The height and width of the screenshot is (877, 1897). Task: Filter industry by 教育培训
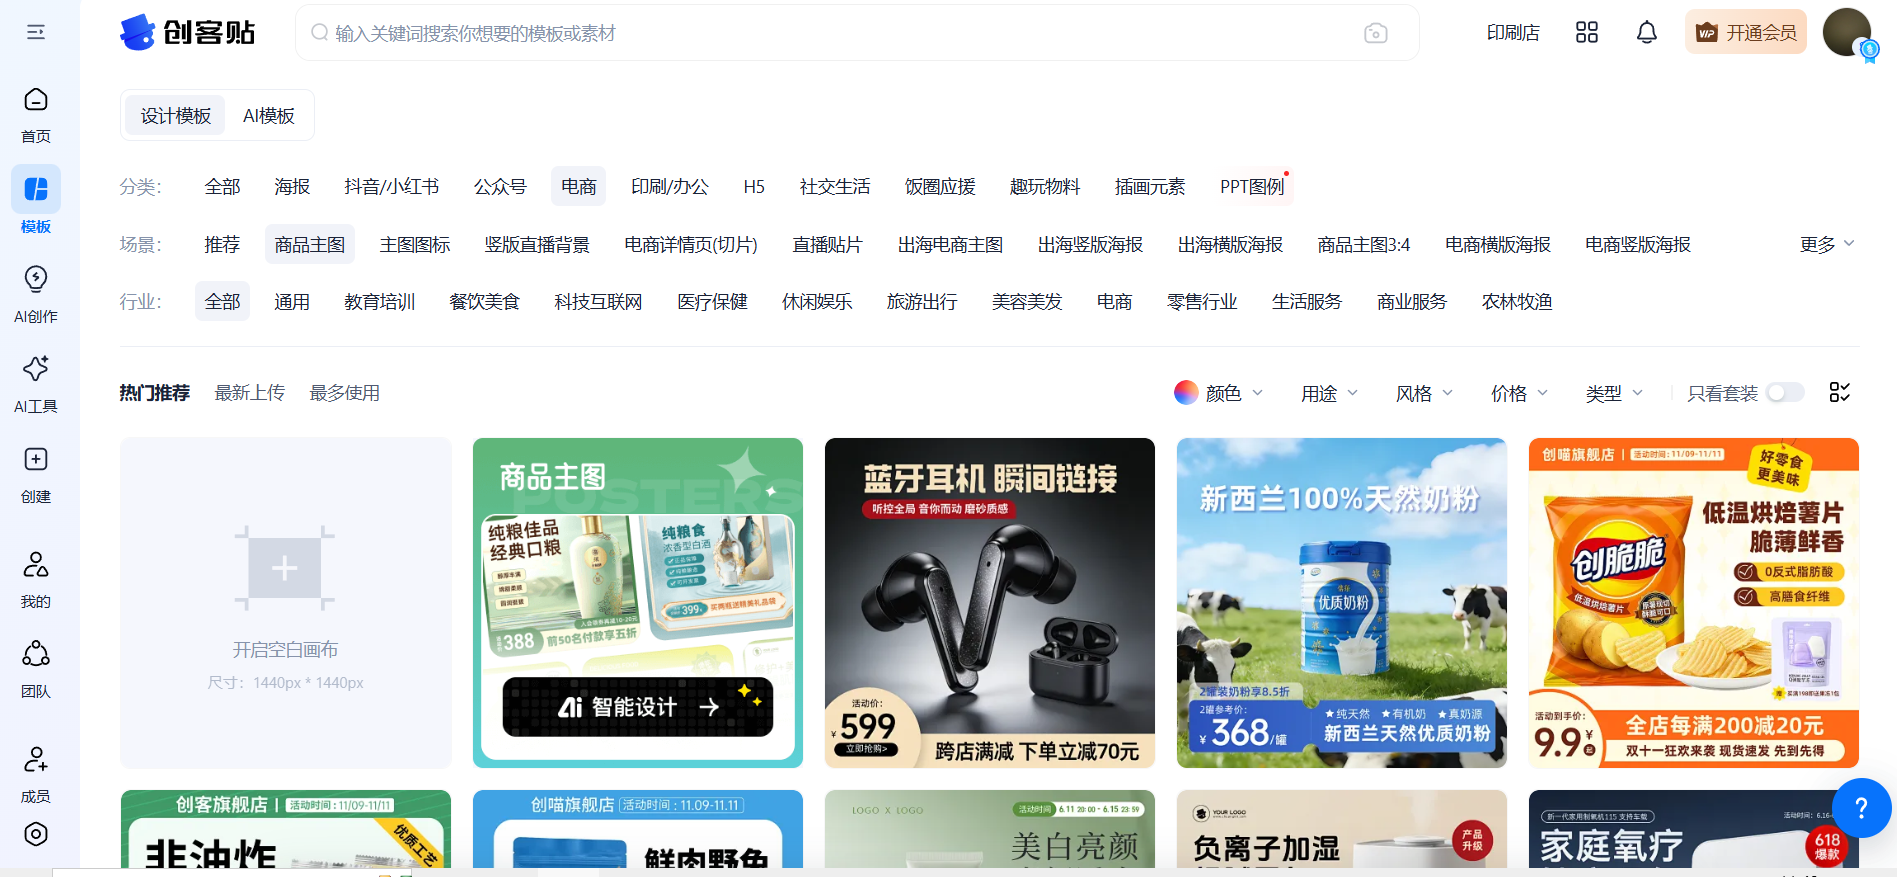[x=380, y=302]
